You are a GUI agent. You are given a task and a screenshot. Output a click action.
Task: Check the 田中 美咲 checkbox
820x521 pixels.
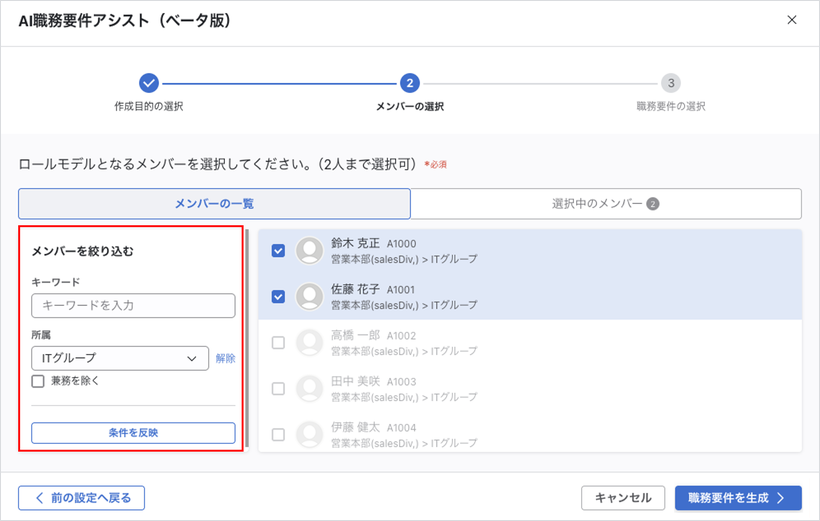coord(278,389)
